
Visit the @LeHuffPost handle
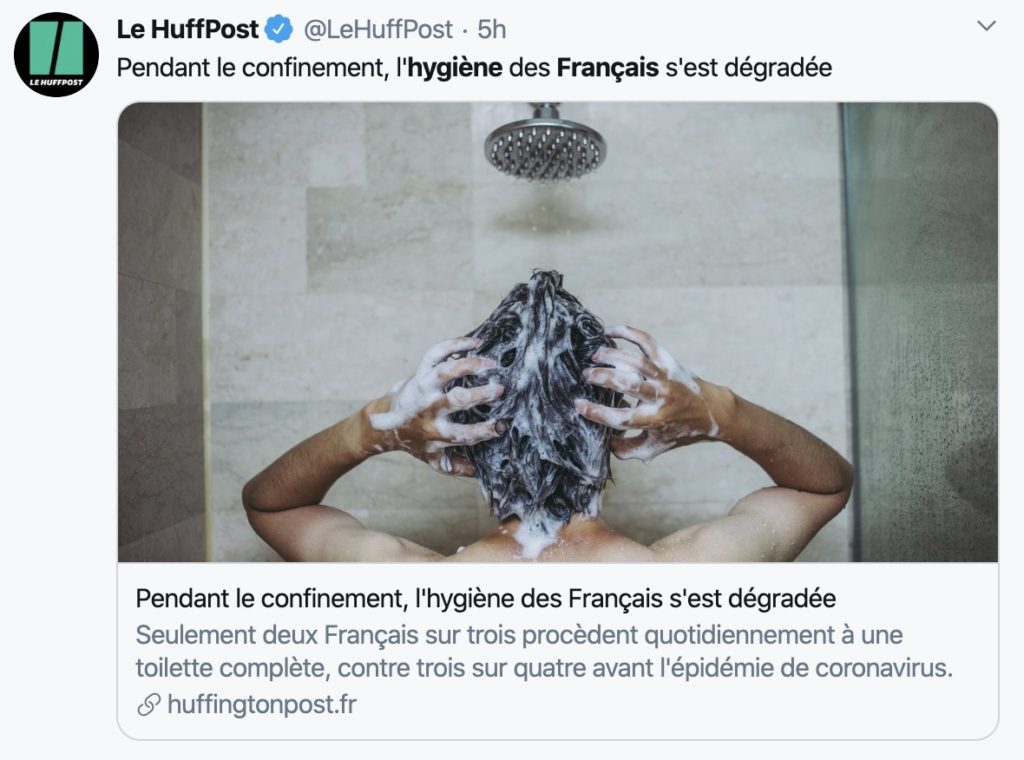click(x=378, y=29)
